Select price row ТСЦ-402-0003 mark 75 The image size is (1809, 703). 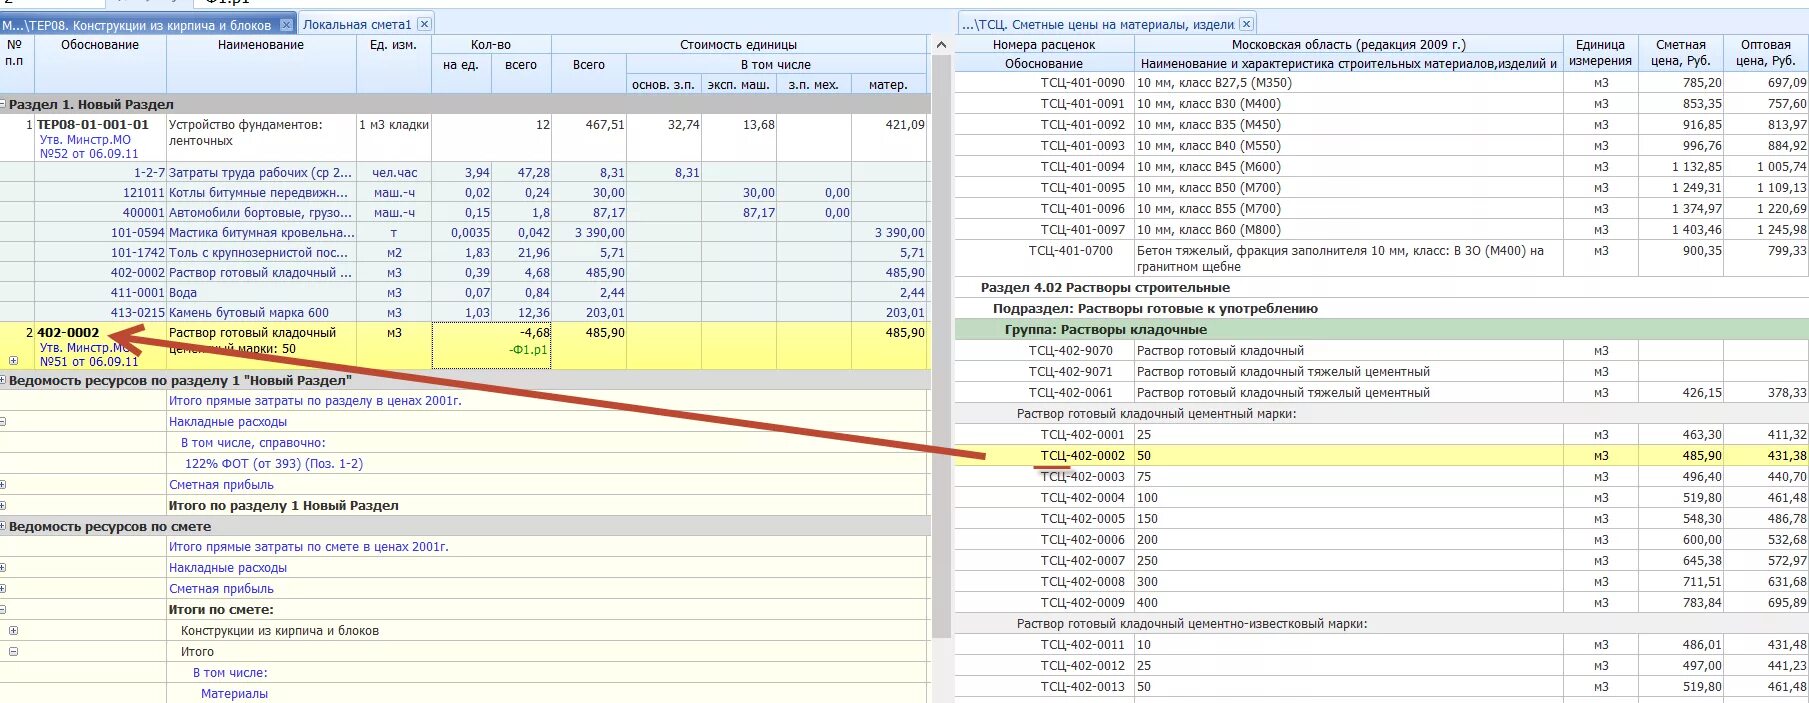1382,477
